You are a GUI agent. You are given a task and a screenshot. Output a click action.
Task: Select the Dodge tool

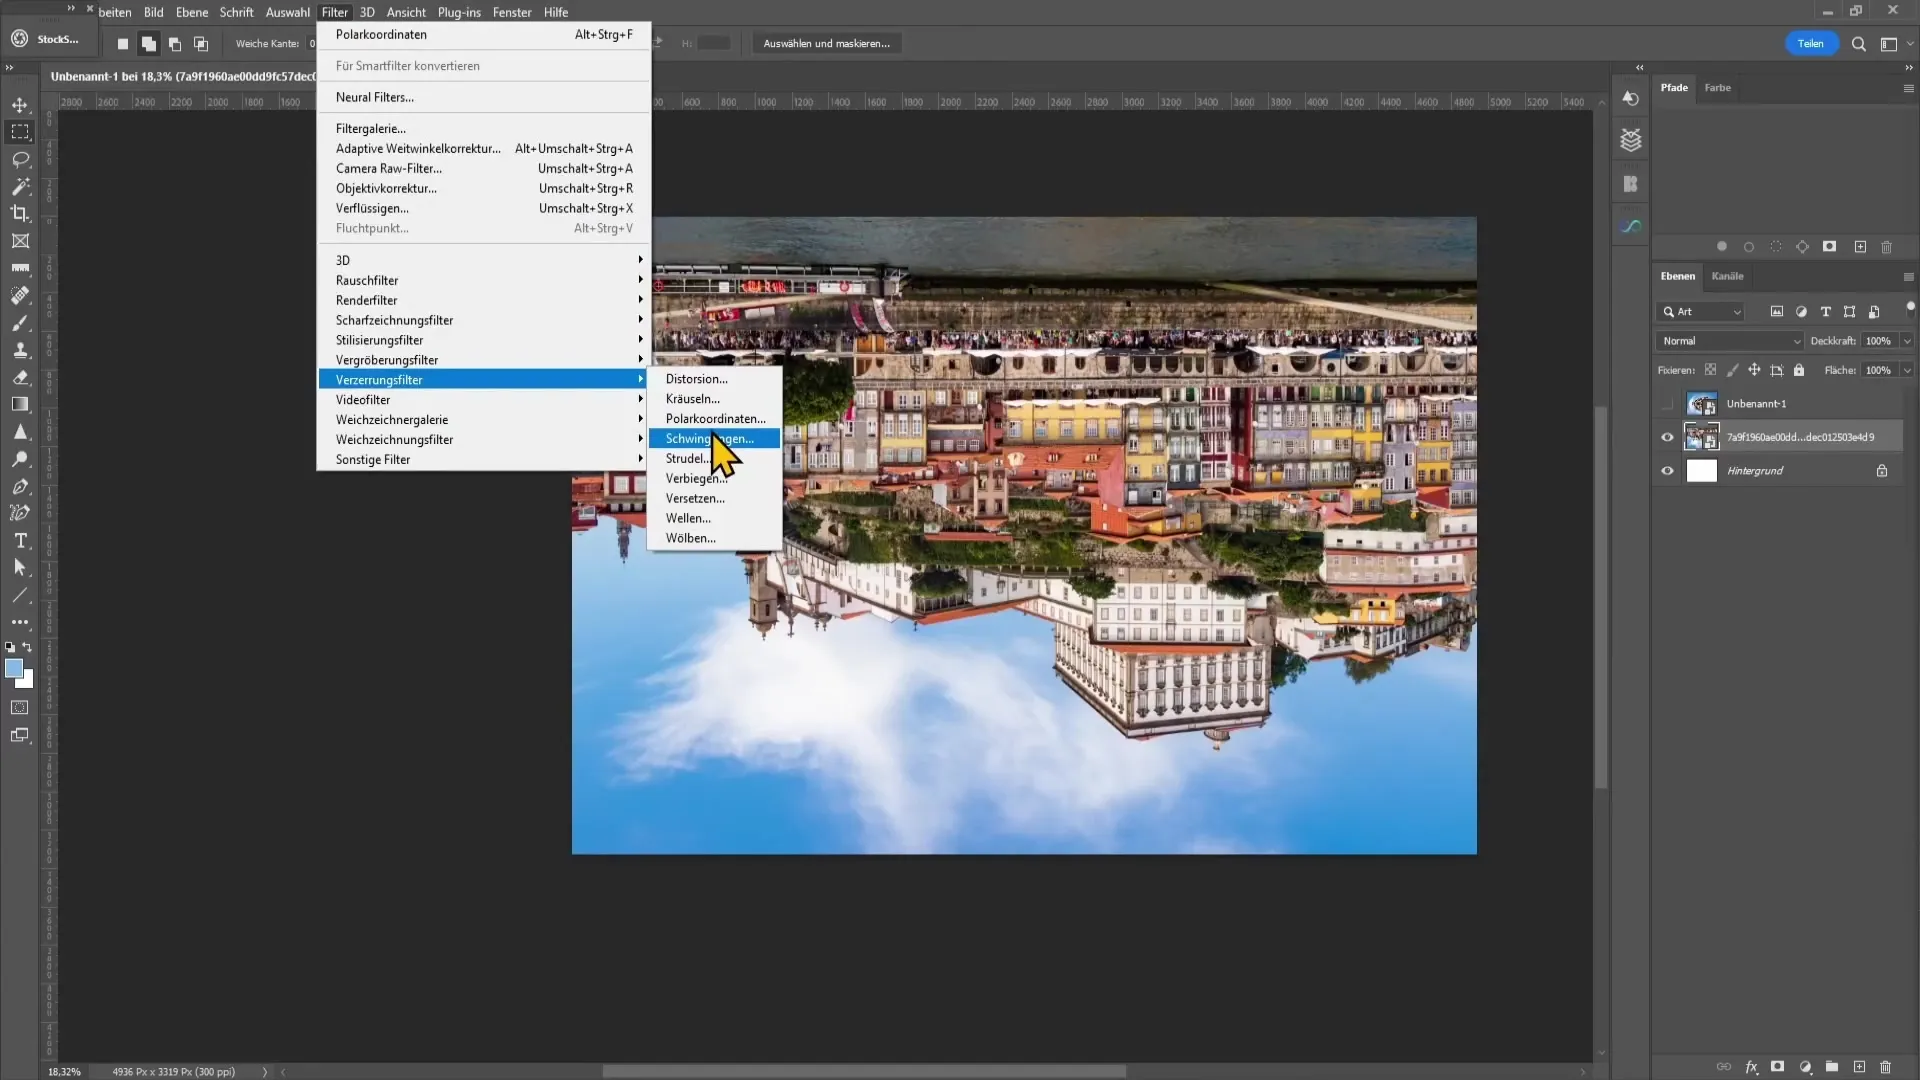pyautogui.click(x=20, y=459)
